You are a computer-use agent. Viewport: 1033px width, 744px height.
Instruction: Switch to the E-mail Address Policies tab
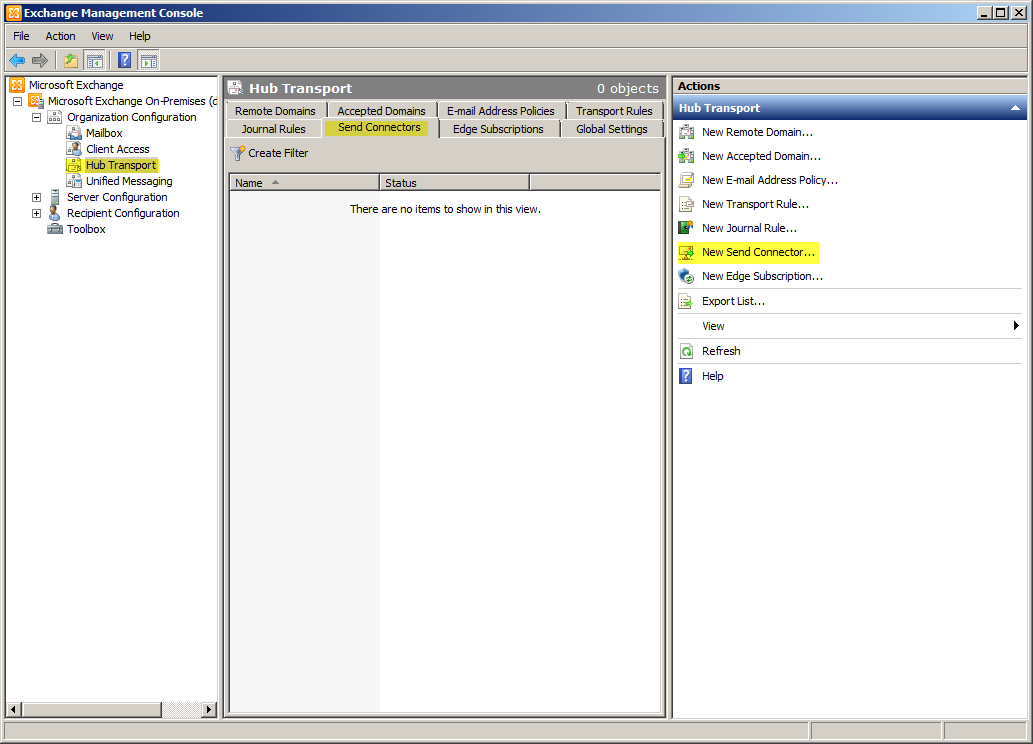[x=501, y=111]
